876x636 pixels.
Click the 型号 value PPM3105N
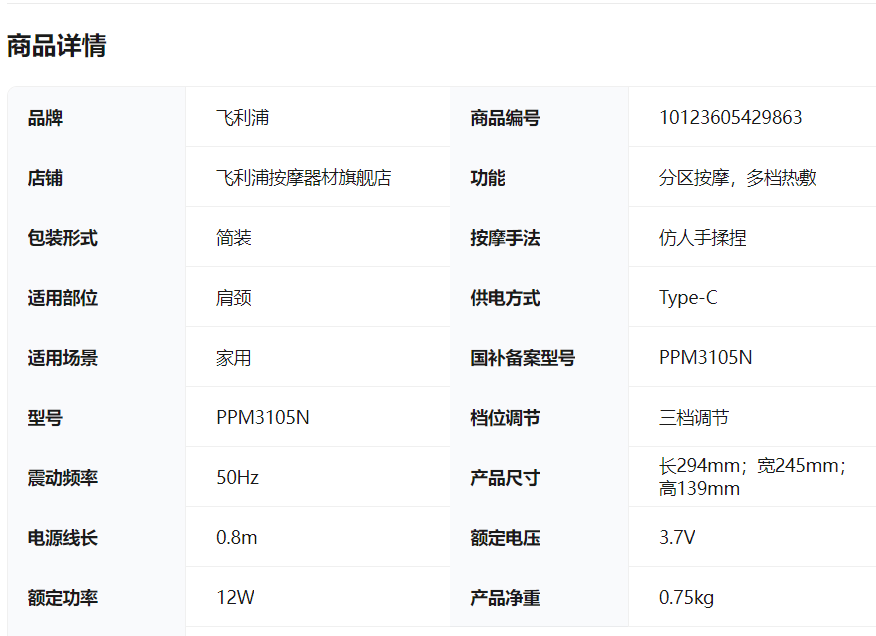point(262,418)
